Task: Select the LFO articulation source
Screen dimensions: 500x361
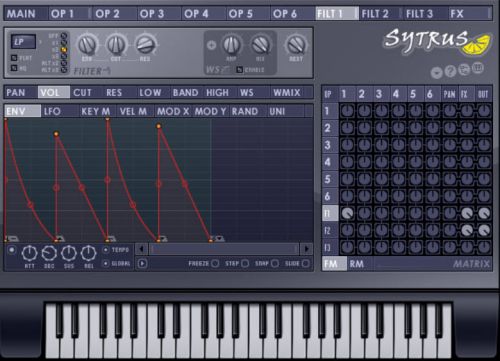Action: click(x=60, y=111)
